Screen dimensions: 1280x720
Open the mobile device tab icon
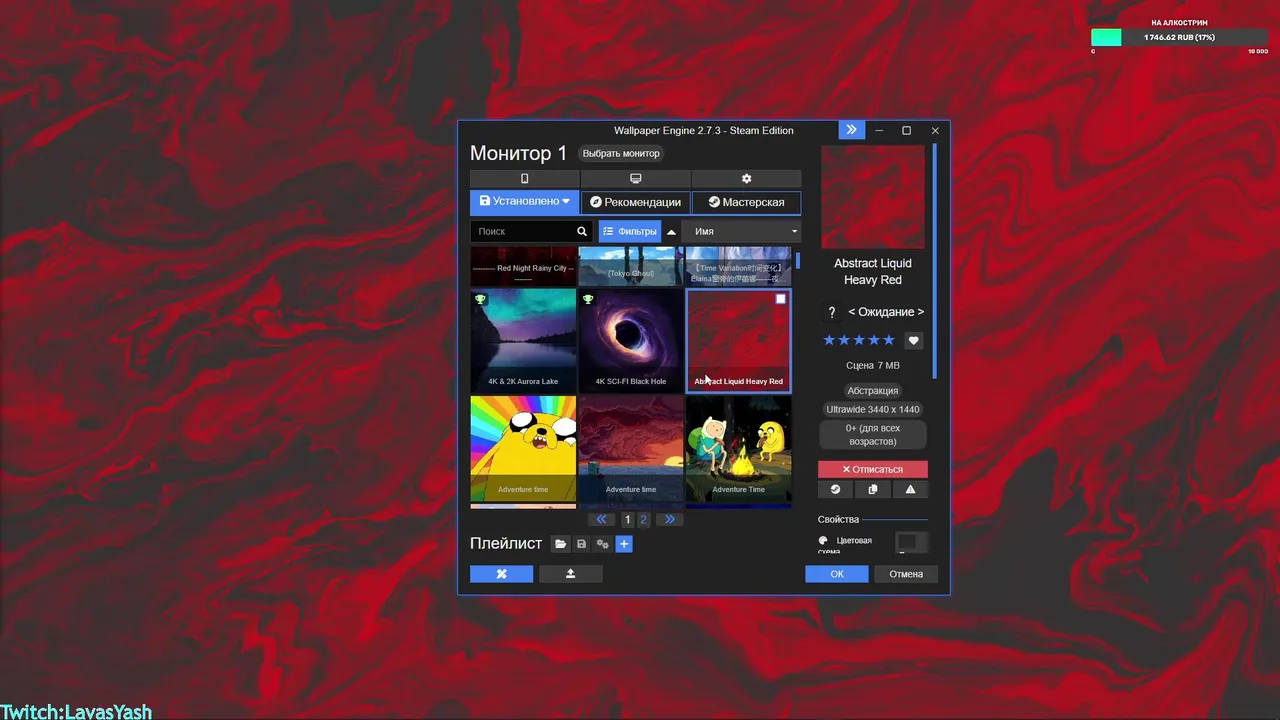(525, 179)
